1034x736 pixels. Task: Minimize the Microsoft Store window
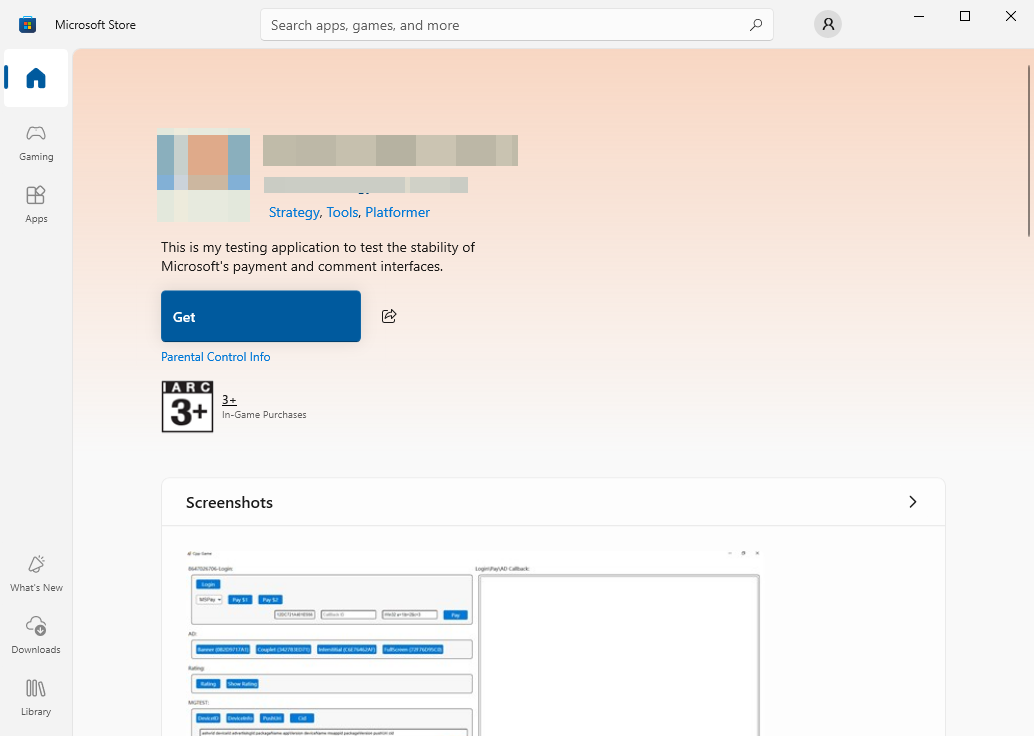click(919, 16)
